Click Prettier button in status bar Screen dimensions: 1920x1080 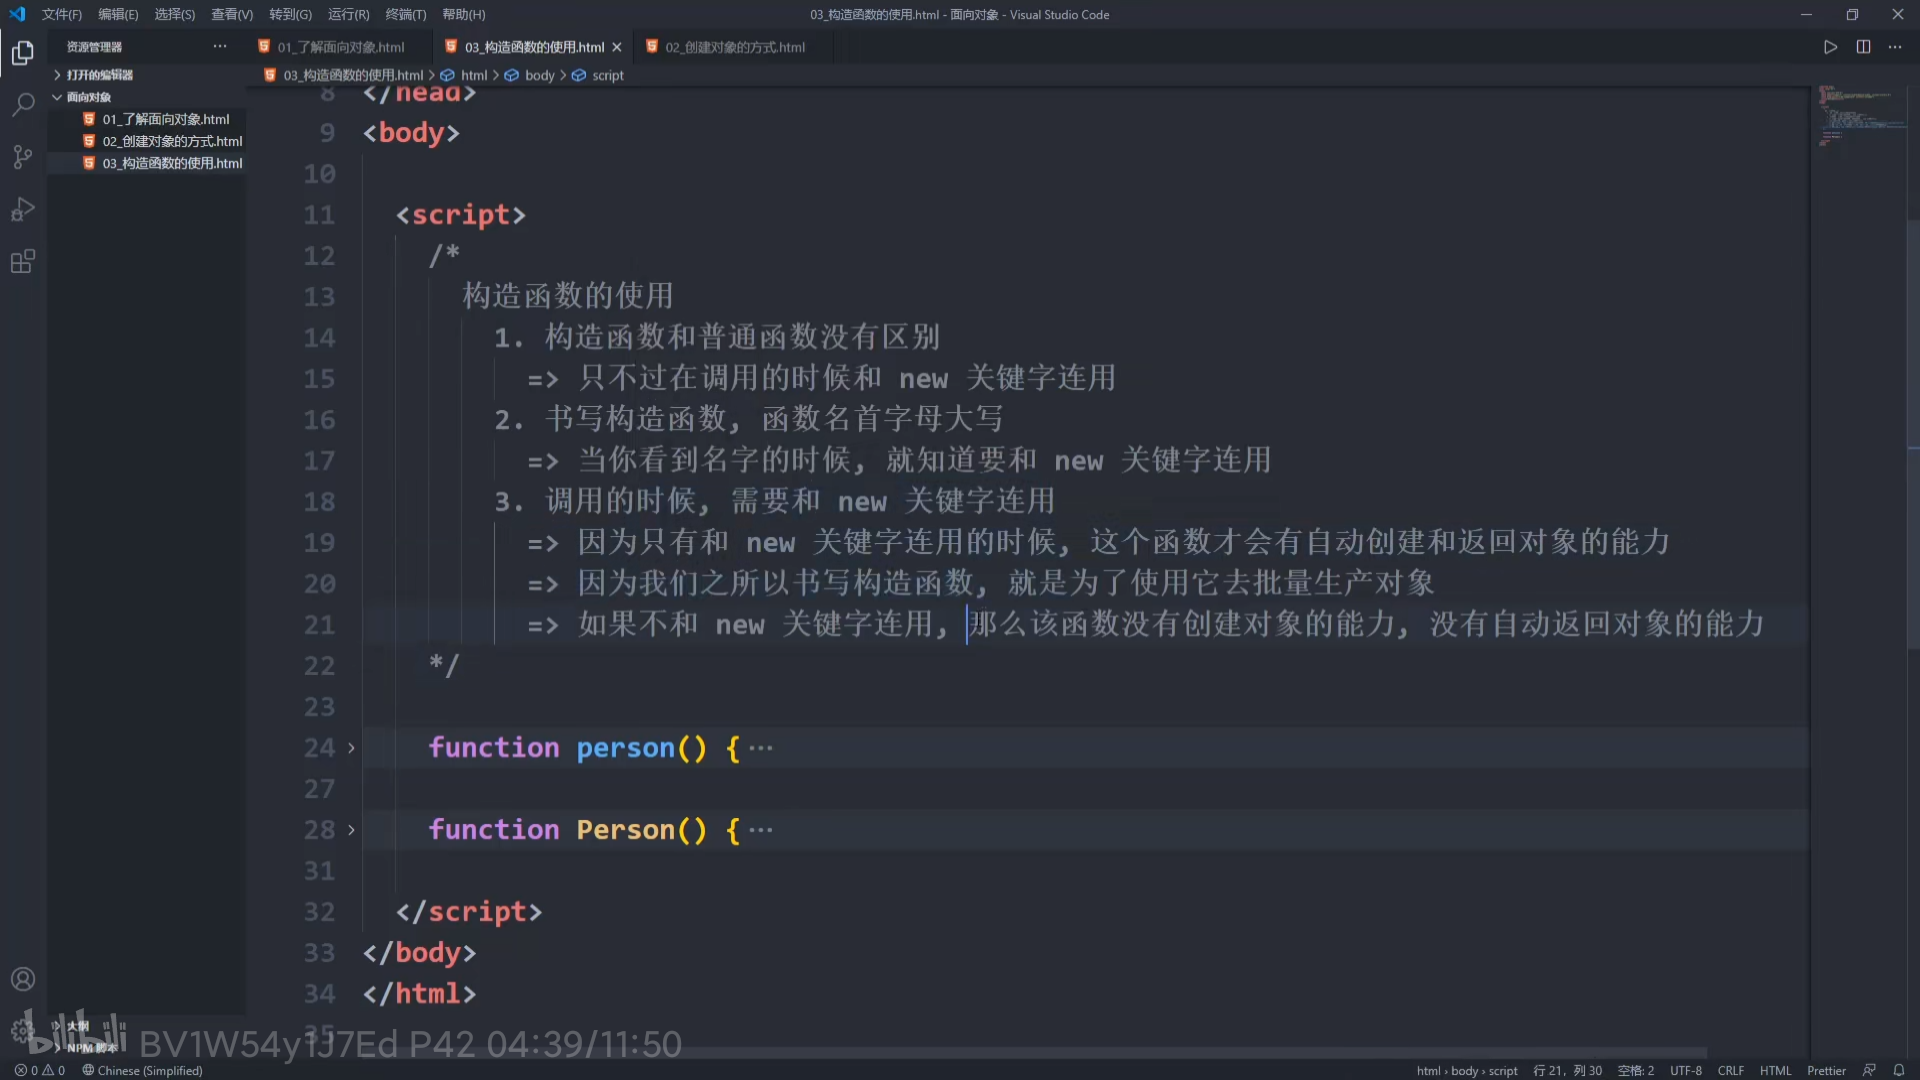pos(1826,1070)
